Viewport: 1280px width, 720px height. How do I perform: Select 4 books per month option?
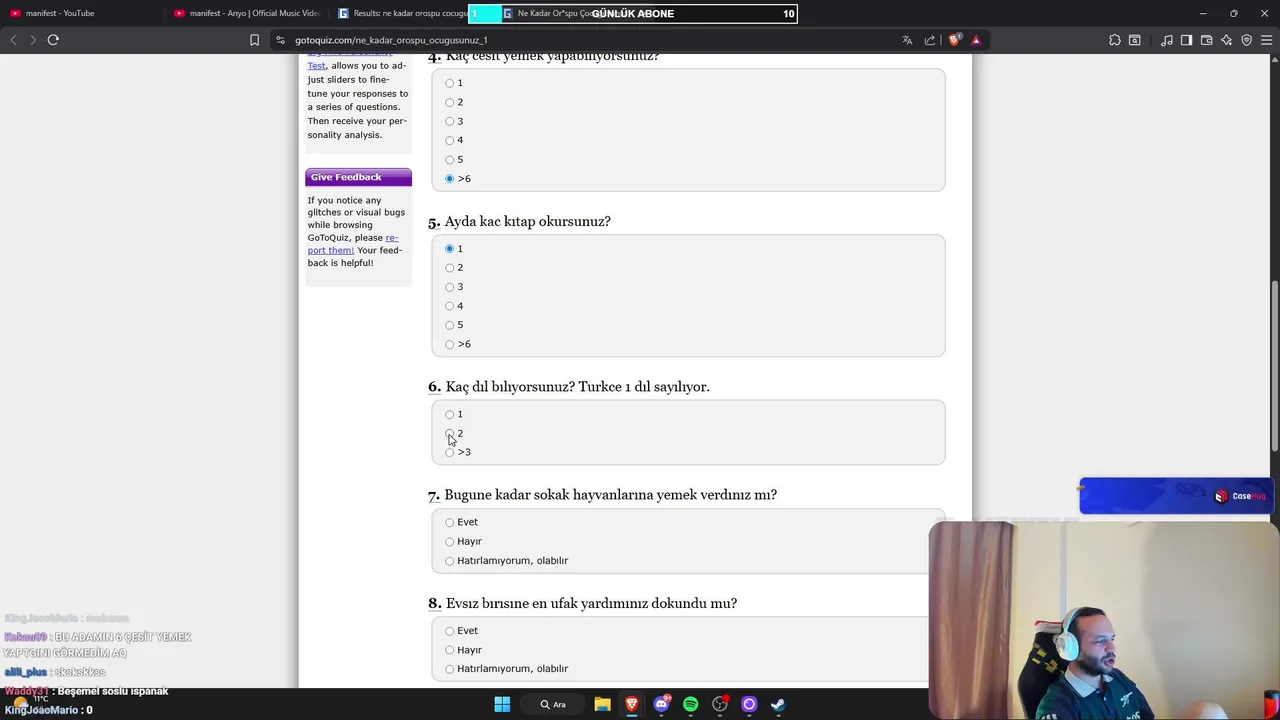[450, 306]
